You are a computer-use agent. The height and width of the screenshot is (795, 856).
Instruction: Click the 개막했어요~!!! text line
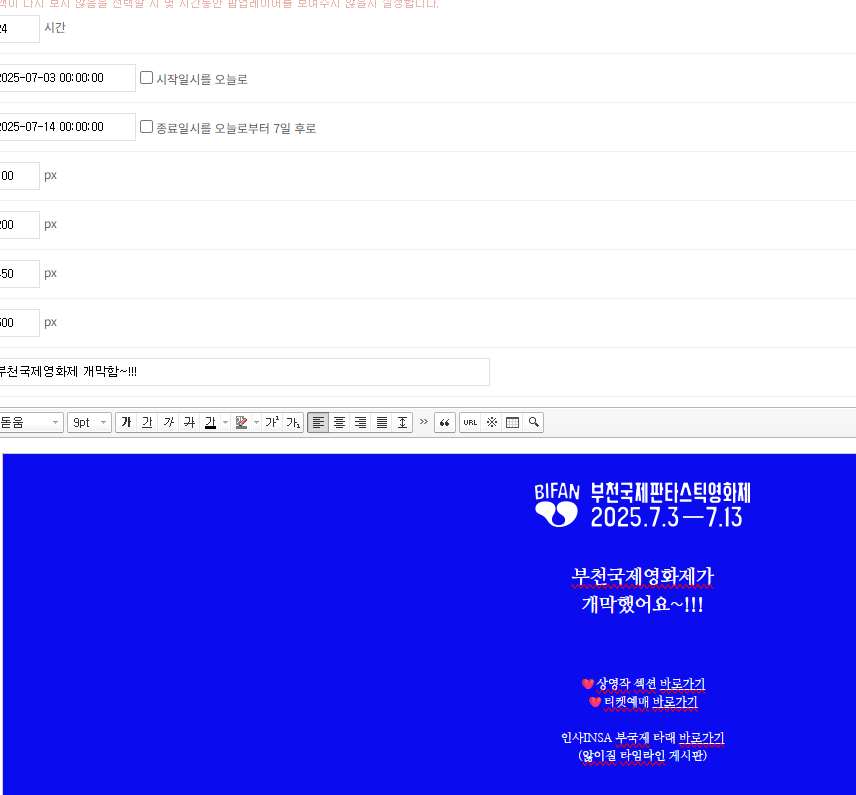click(643, 604)
